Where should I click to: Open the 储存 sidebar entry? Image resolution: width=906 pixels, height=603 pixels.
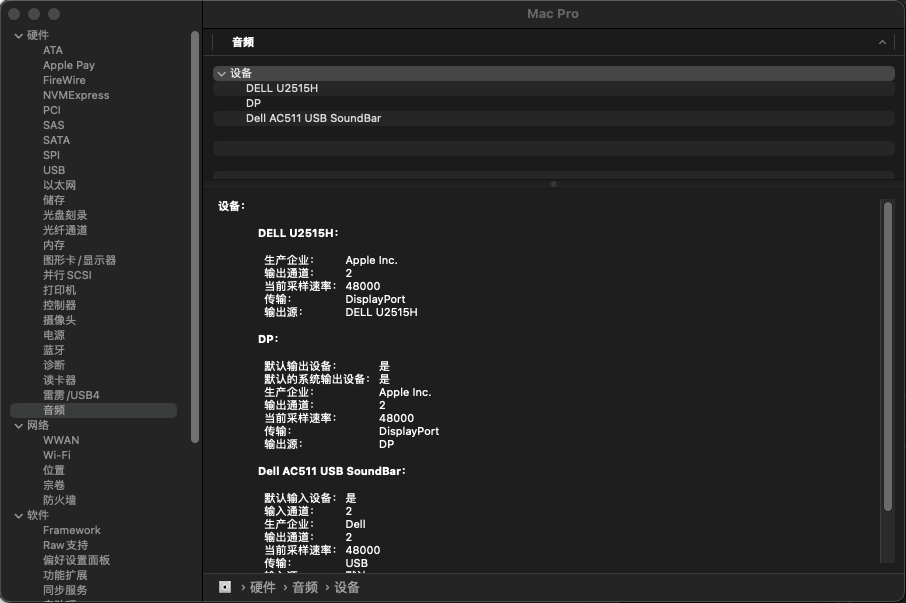tap(54, 200)
